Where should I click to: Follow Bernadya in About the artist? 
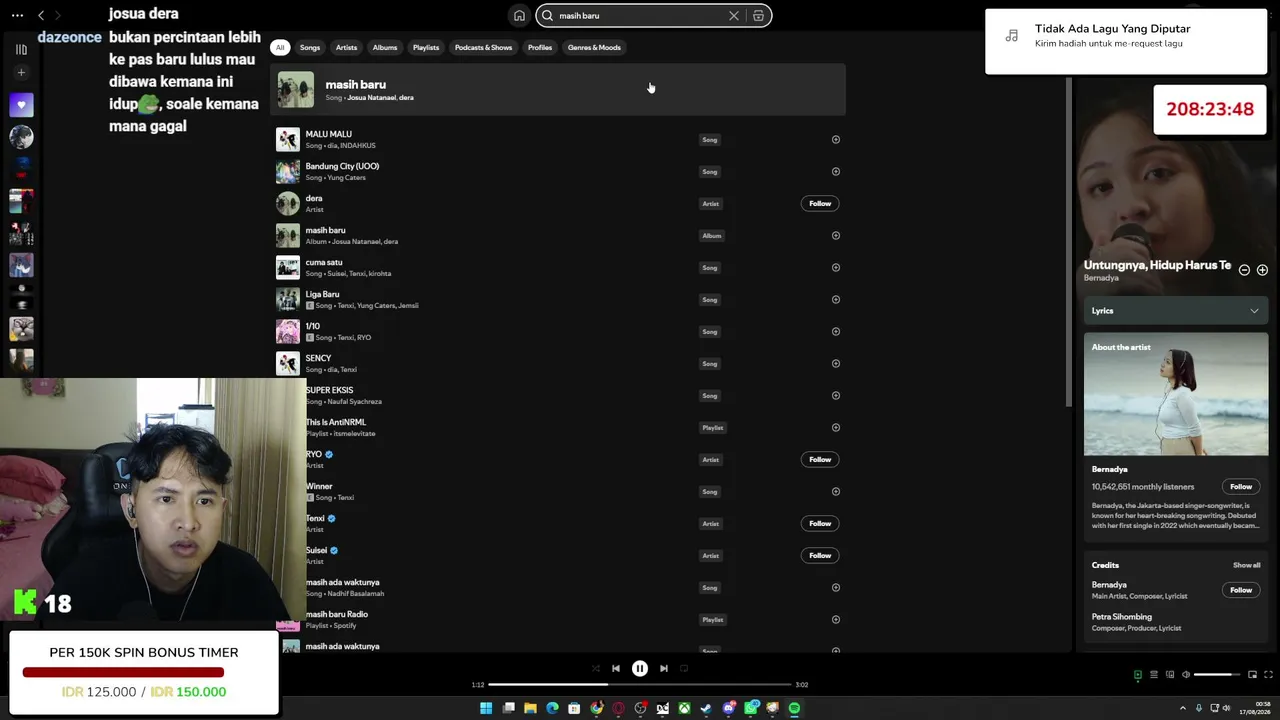click(1241, 487)
